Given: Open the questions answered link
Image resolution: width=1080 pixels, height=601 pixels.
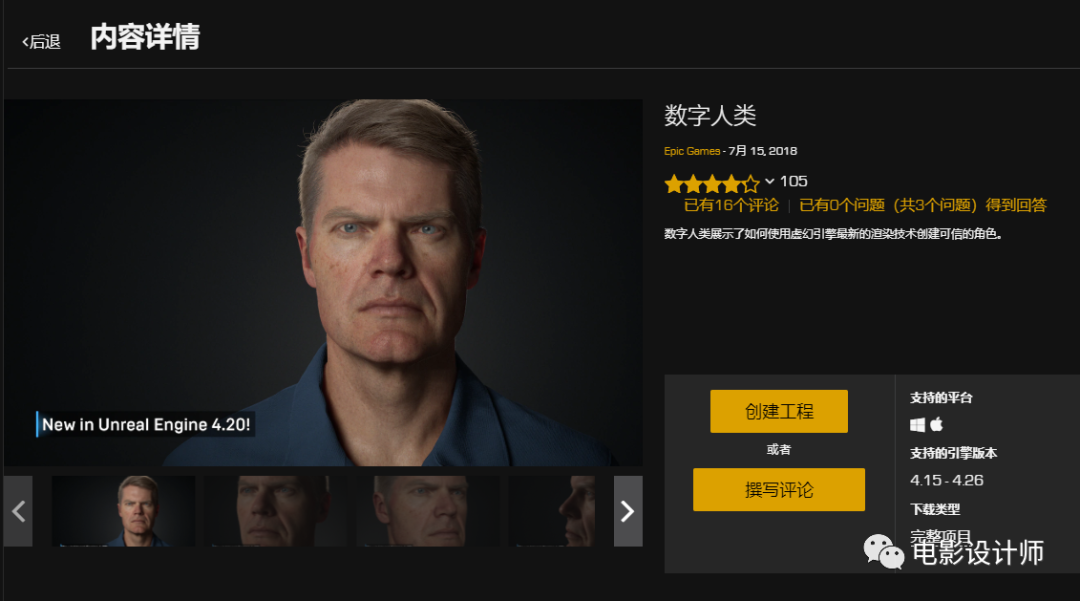Looking at the screenshot, I should [922, 205].
